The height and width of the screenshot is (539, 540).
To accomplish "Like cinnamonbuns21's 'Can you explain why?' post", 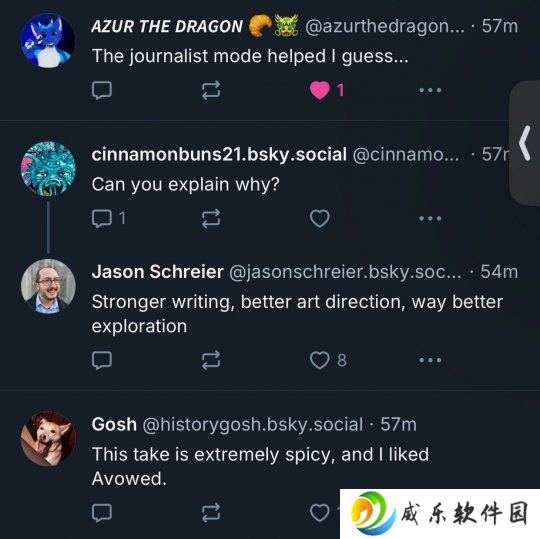I will (320, 218).
